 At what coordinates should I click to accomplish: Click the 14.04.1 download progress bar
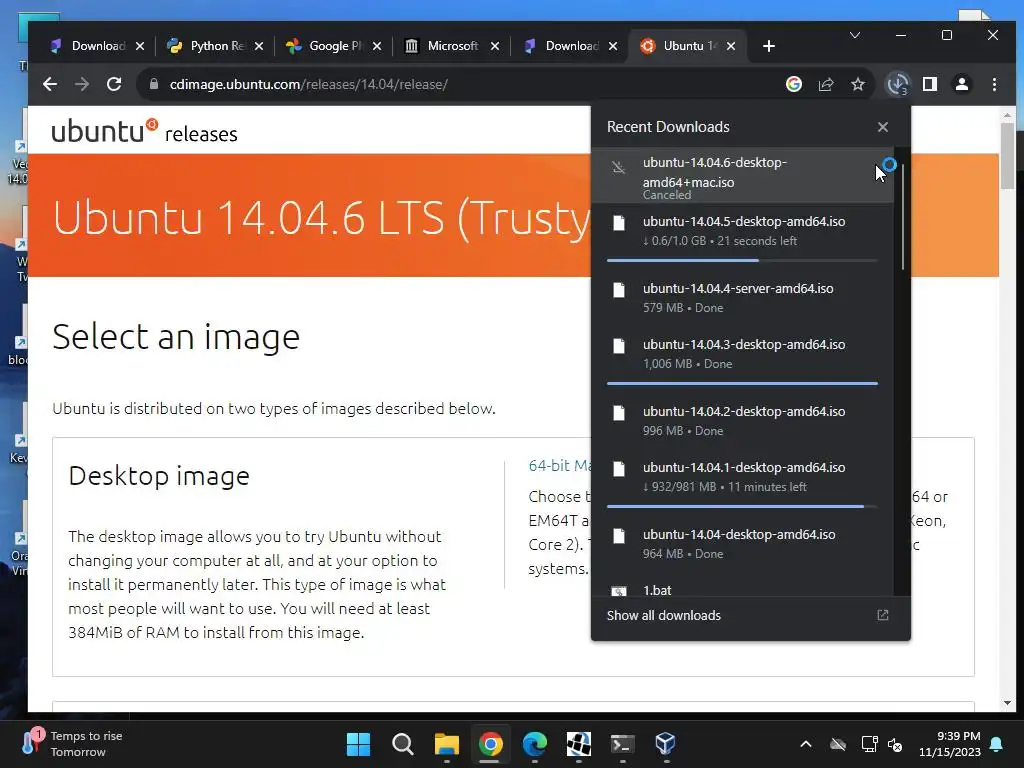(x=742, y=506)
